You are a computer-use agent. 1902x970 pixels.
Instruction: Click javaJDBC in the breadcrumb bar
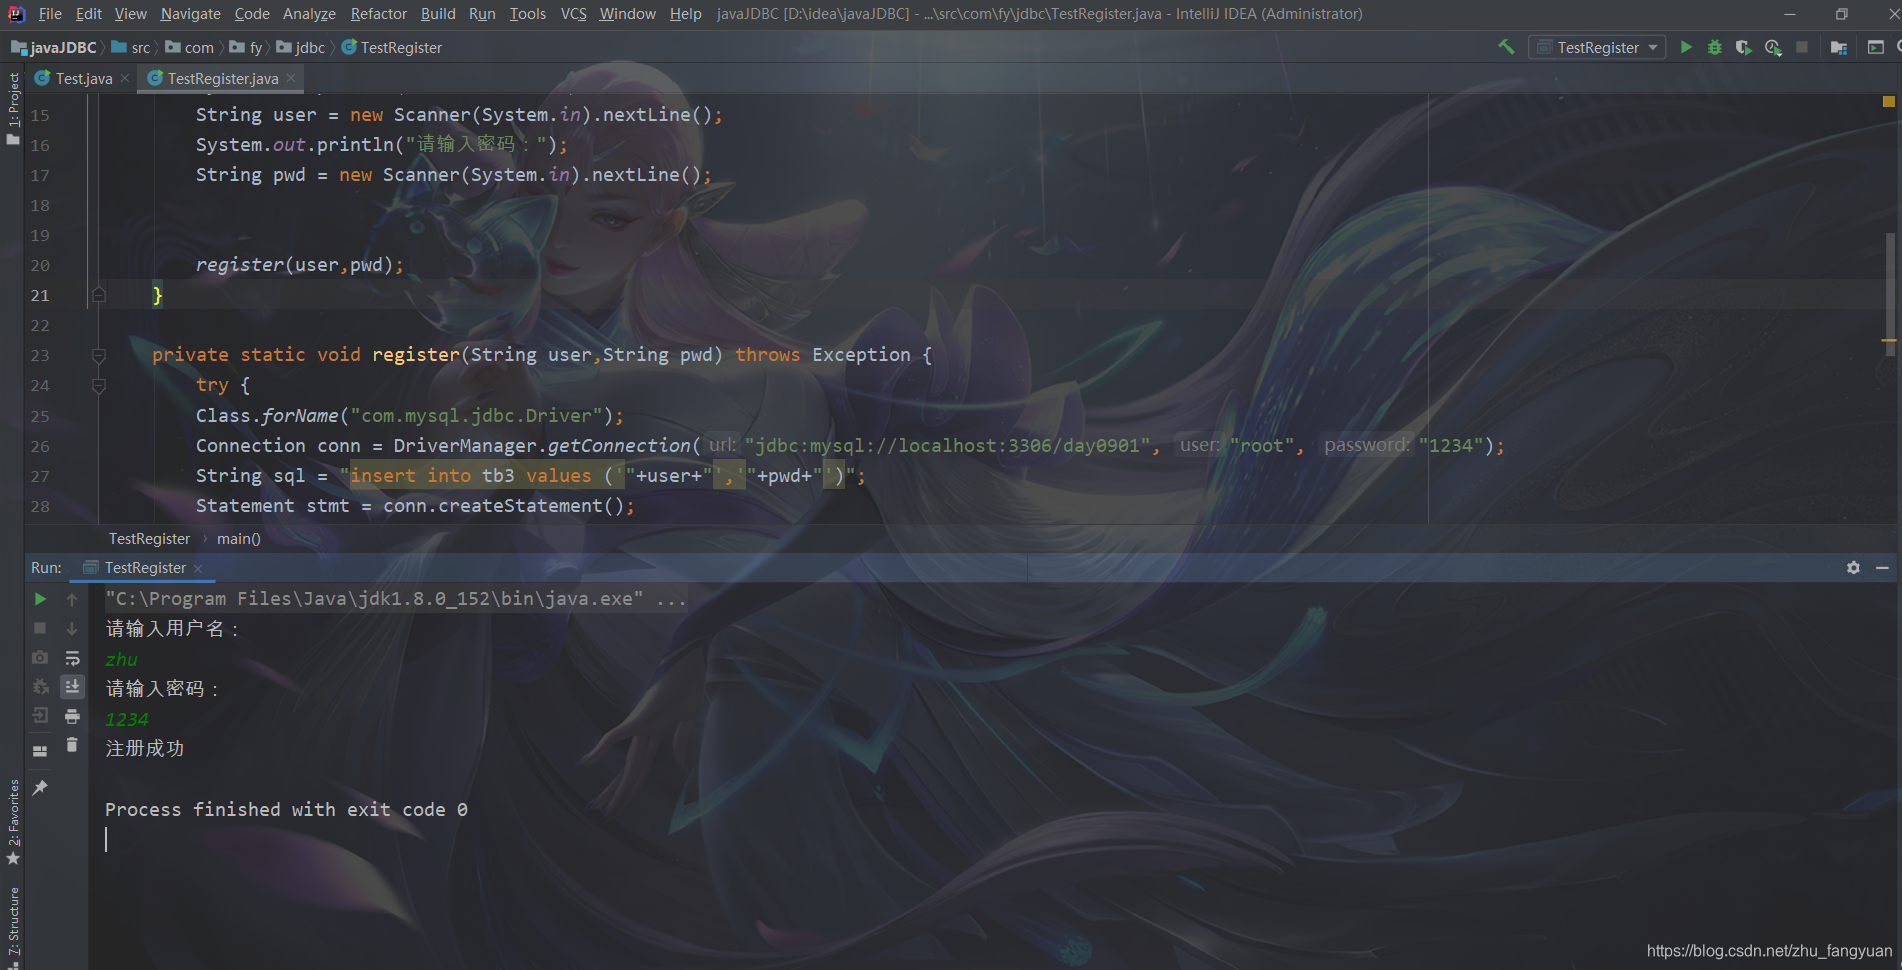pos(54,47)
